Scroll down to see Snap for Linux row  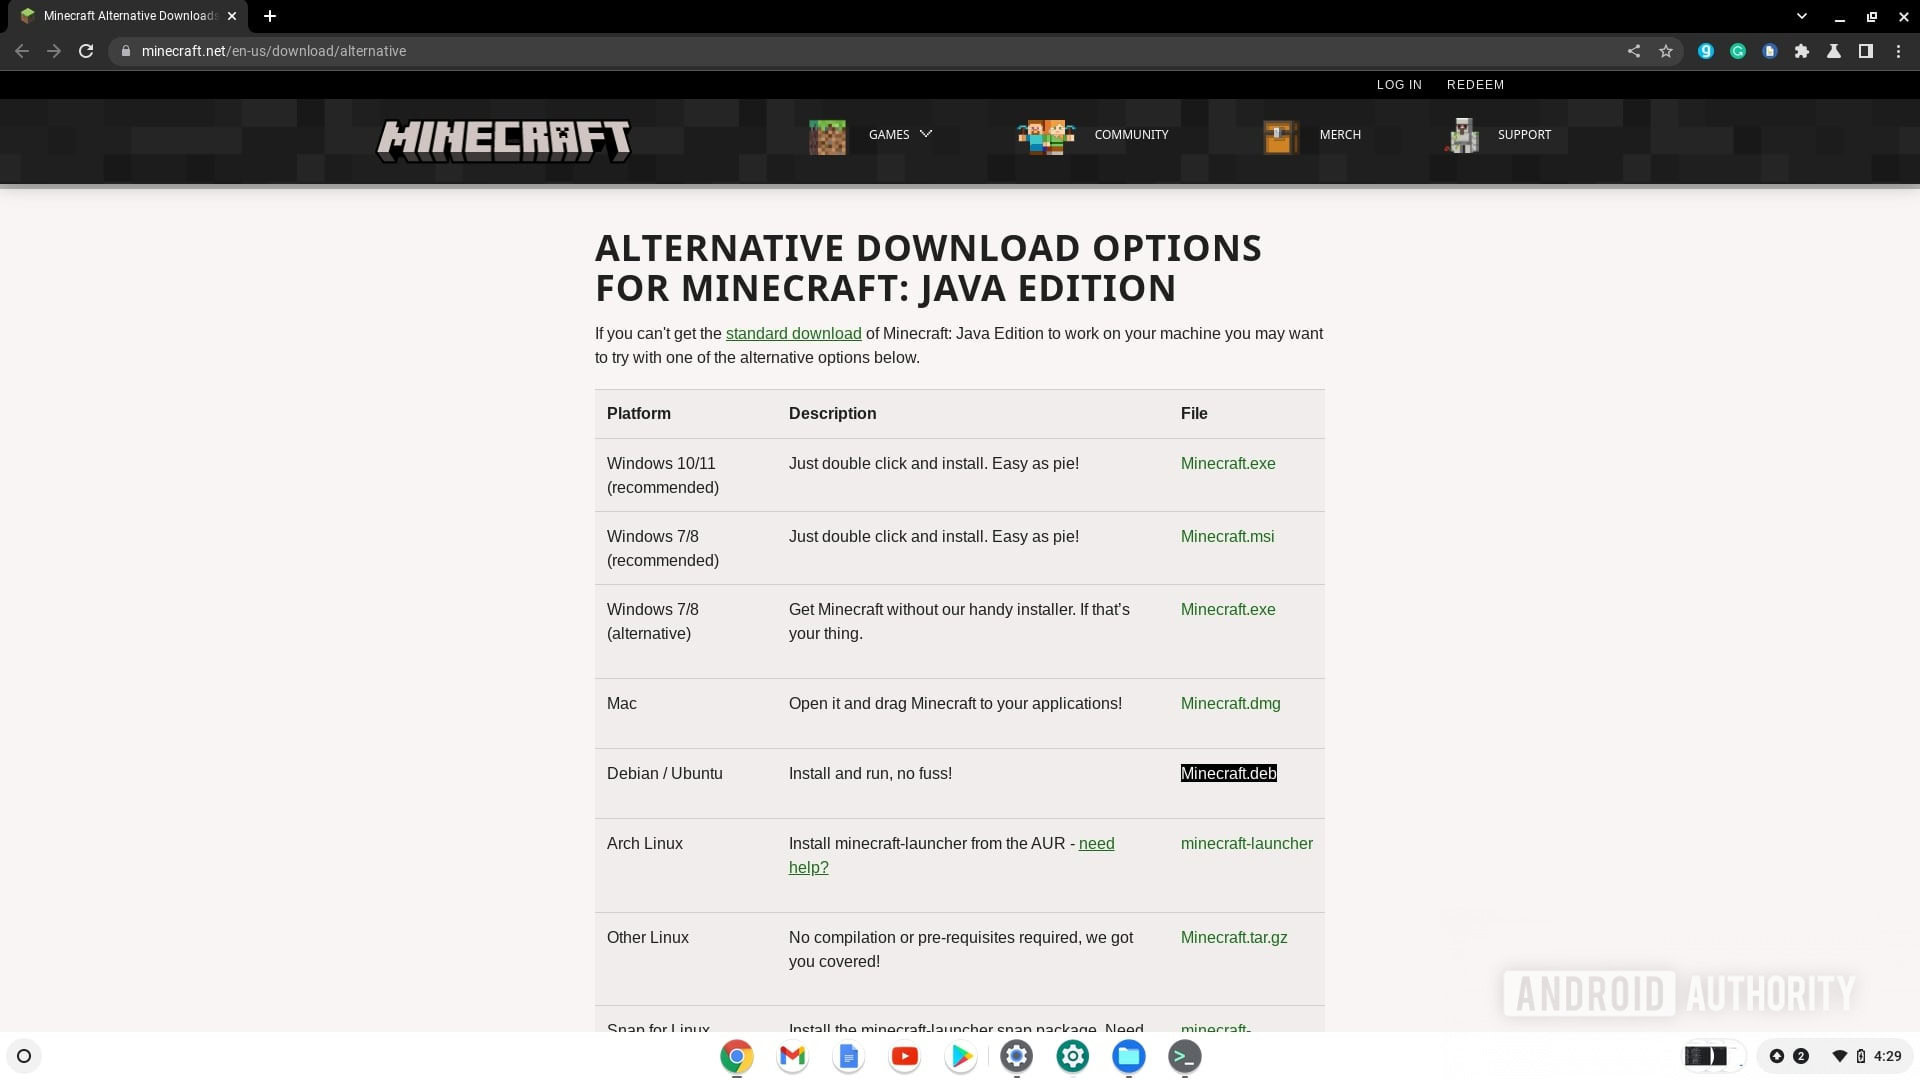[657, 1027]
